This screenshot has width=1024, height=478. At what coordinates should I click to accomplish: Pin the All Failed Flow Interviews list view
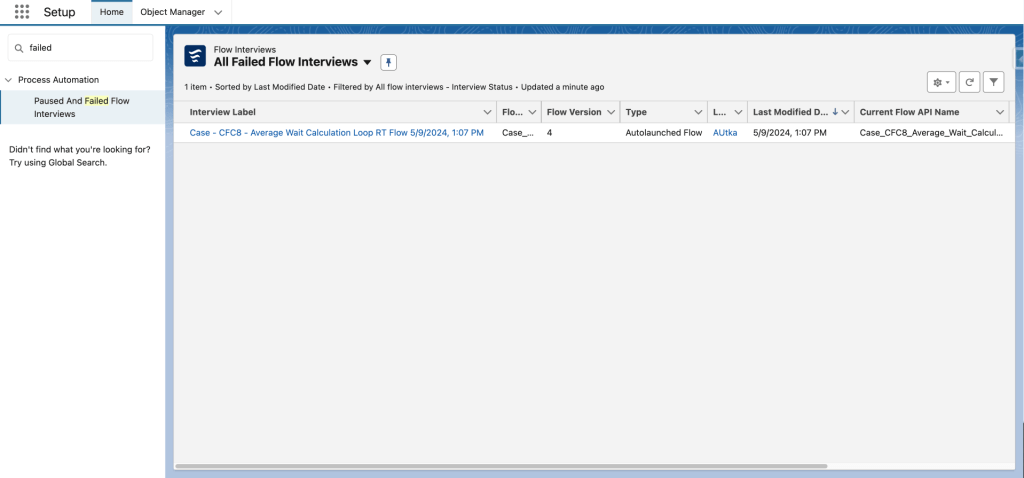click(389, 62)
